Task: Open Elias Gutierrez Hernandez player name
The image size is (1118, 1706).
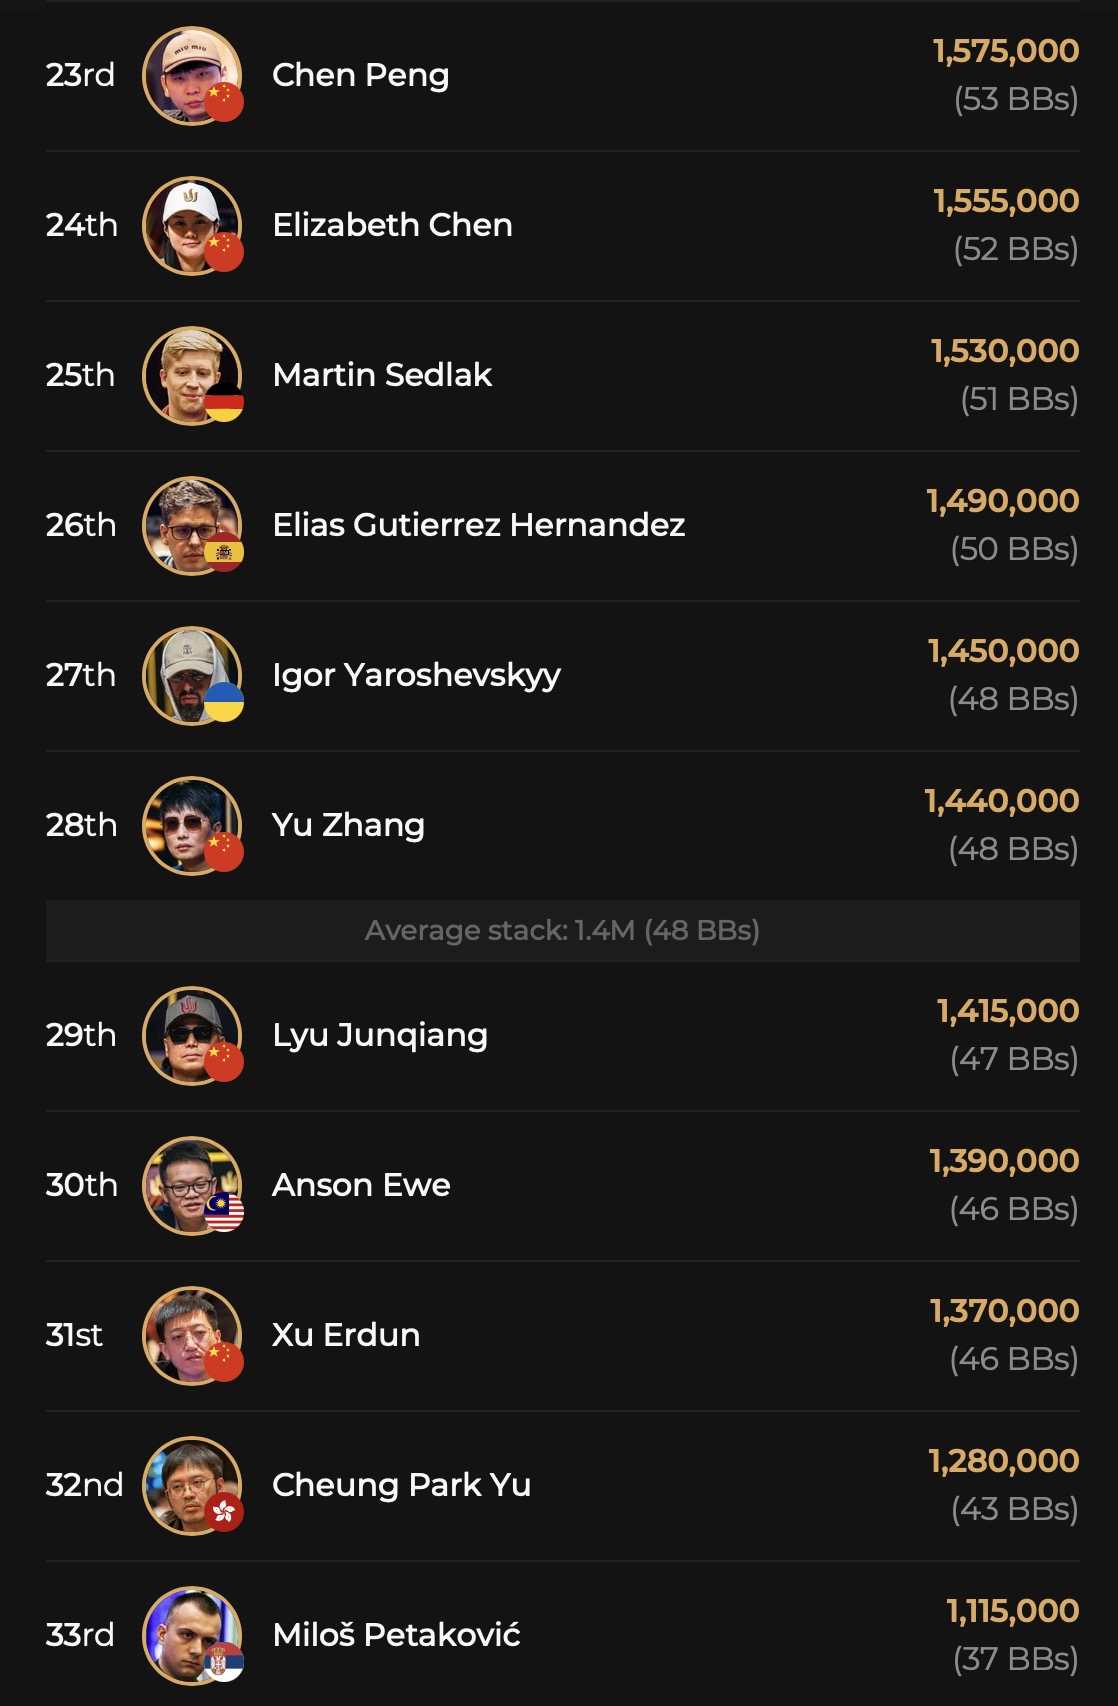Action: [478, 525]
